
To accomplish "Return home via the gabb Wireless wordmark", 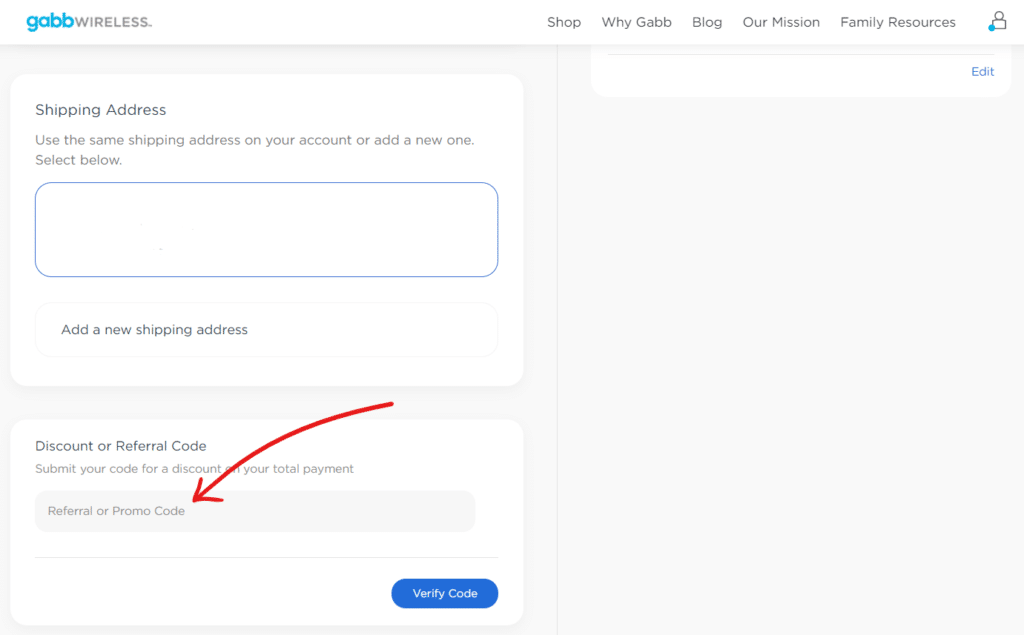I will pos(89,21).
